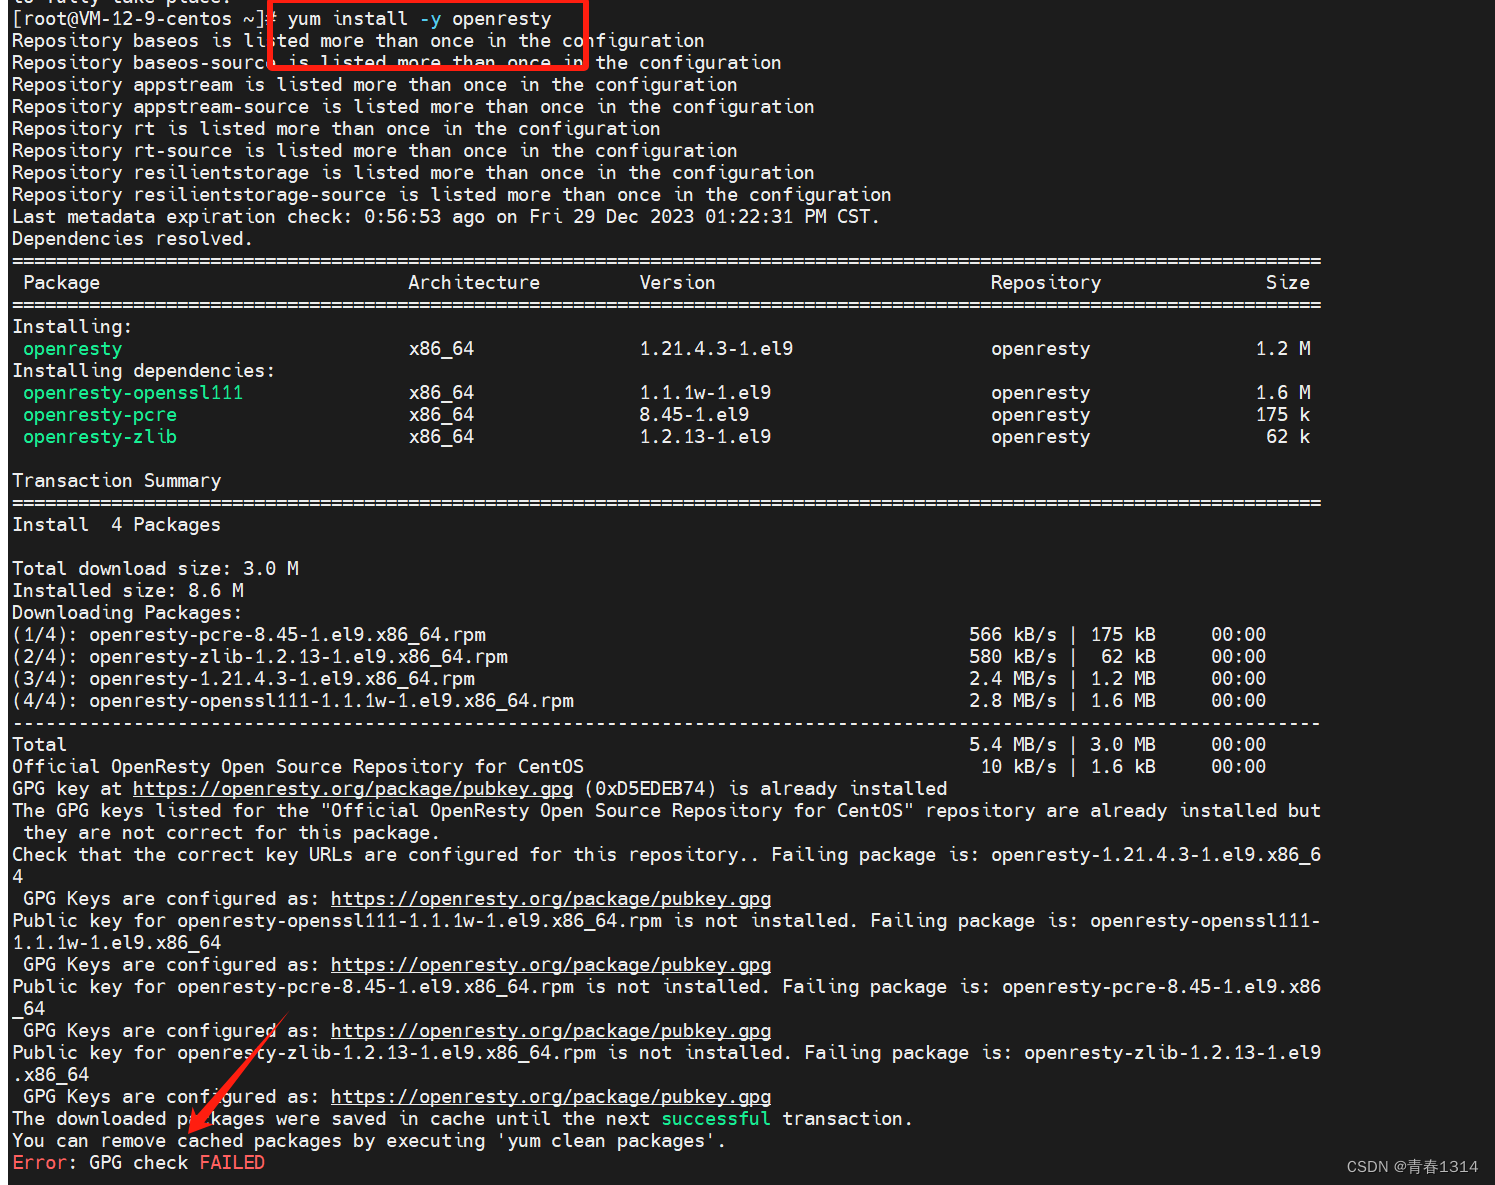
Task: Click the green 'openresty-pcre' dependency name
Action: 100,415
